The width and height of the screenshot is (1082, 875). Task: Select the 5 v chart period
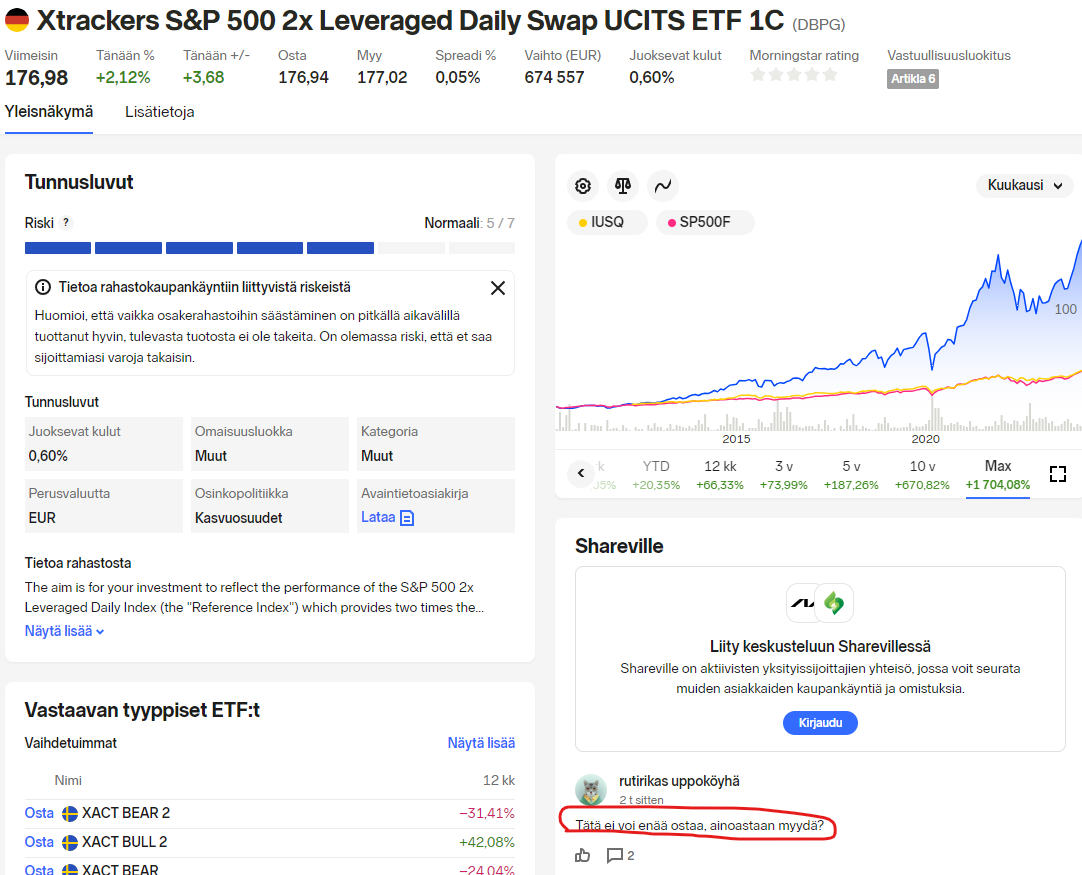click(851, 475)
